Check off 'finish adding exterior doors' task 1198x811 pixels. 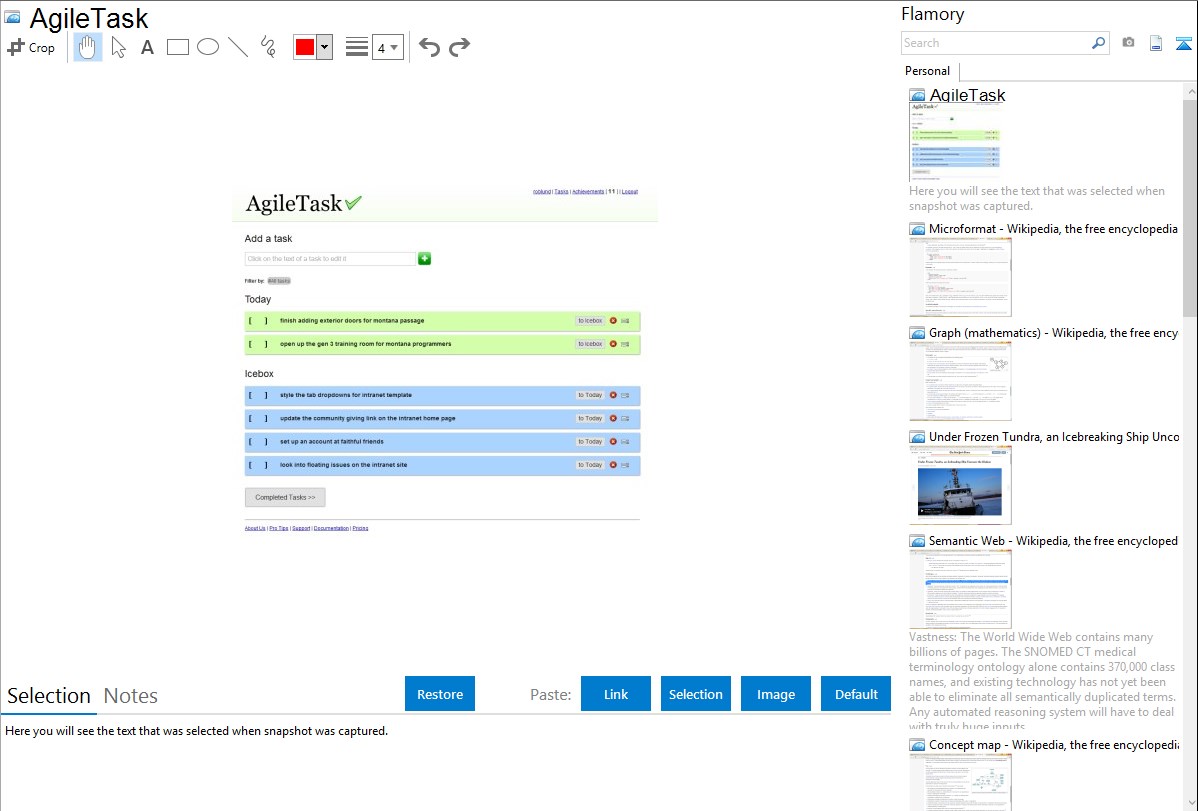point(257,321)
